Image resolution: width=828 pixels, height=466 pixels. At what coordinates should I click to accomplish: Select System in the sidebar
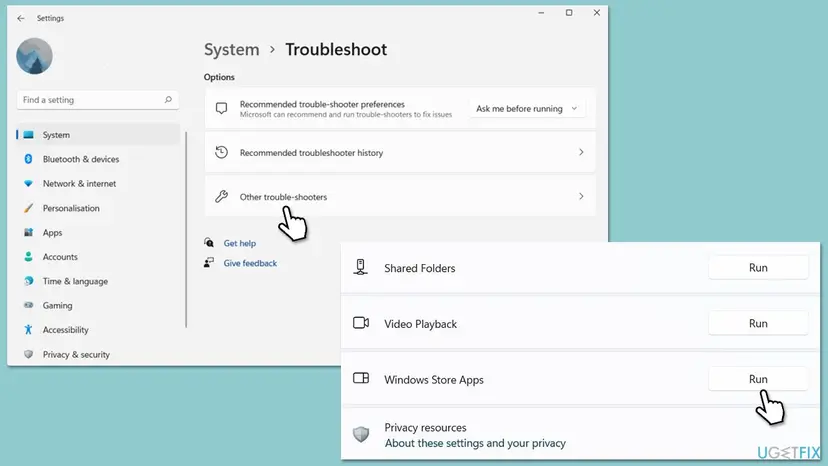click(x=98, y=135)
